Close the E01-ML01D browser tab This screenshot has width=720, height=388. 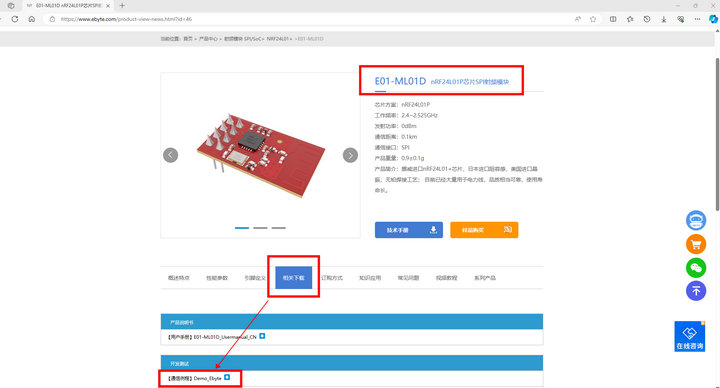pyautogui.click(x=108, y=6)
